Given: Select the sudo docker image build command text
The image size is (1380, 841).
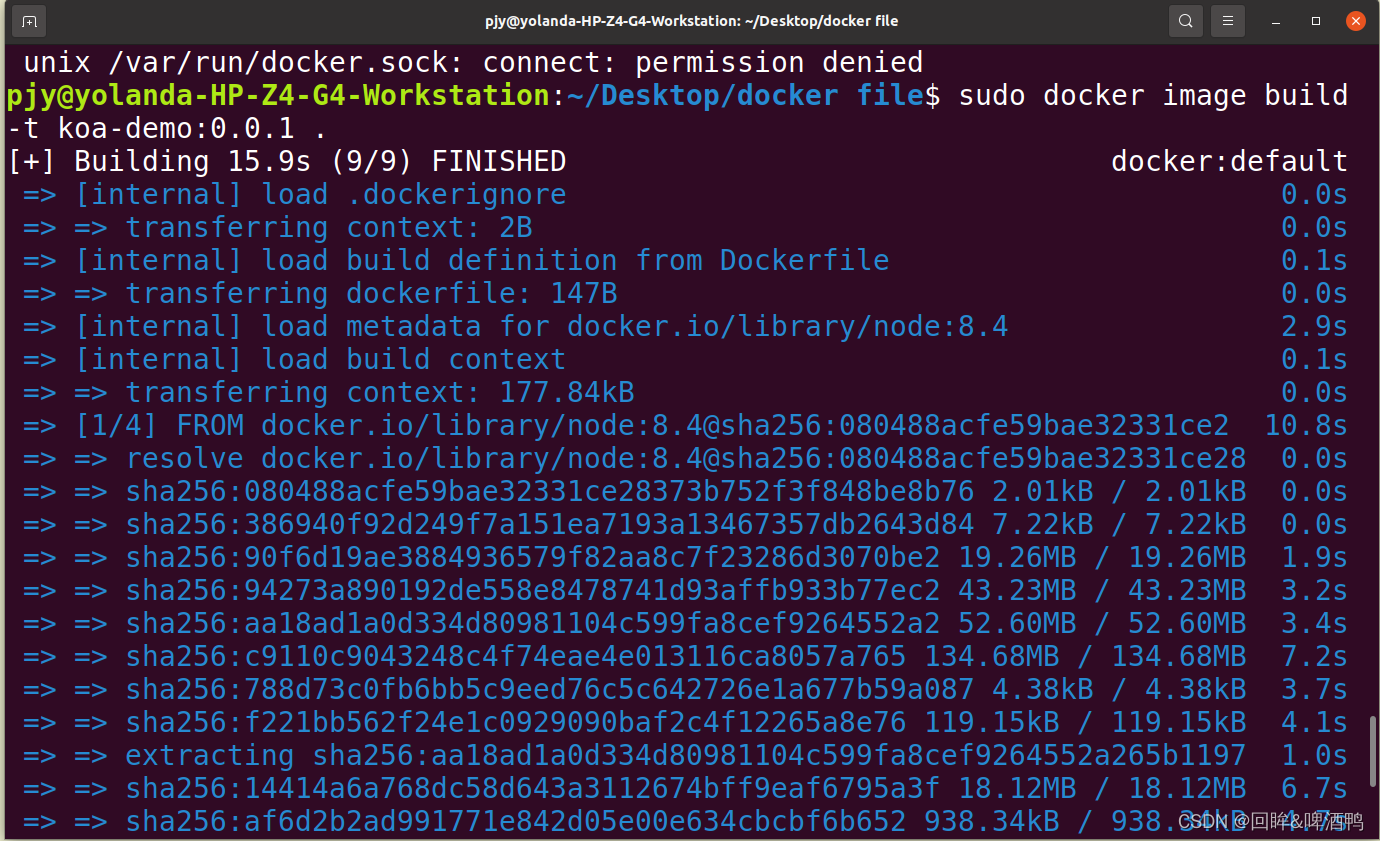Looking at the screenshot, I should click(1150, 95).
